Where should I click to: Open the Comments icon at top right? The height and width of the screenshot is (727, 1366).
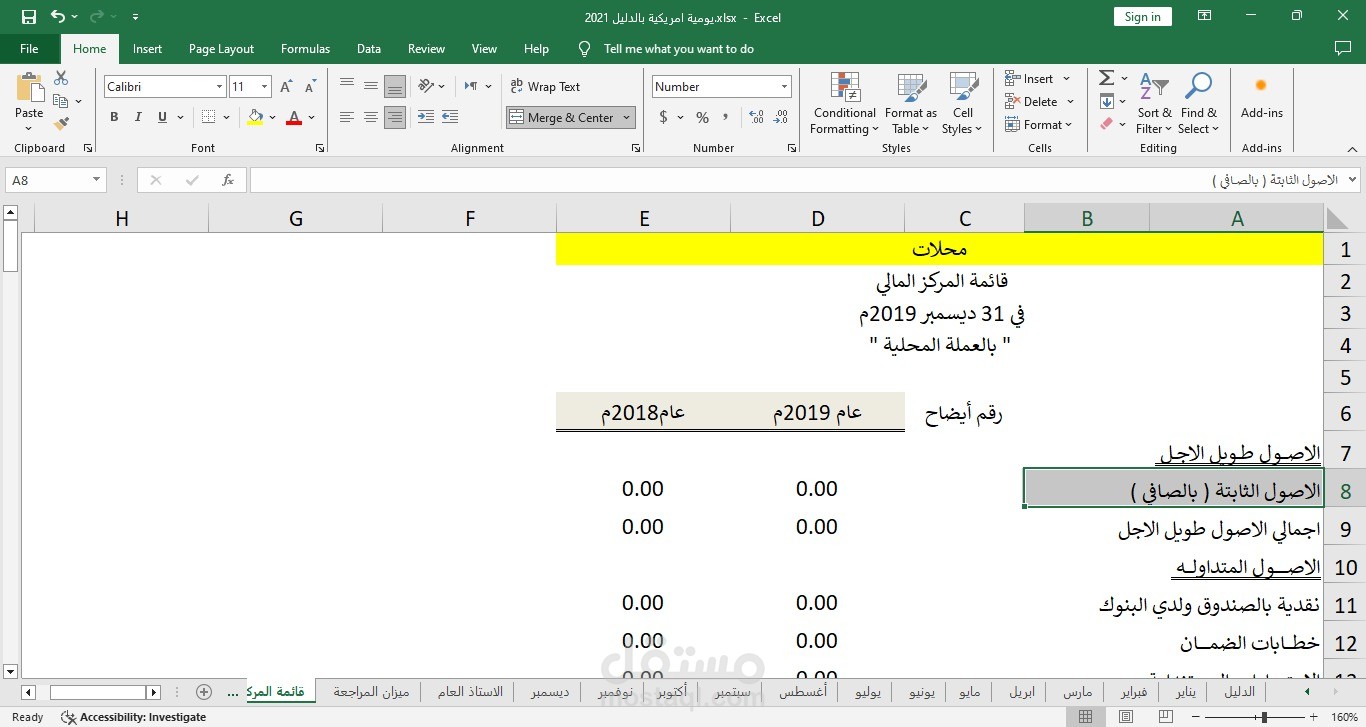click(x=1343, y=48)
